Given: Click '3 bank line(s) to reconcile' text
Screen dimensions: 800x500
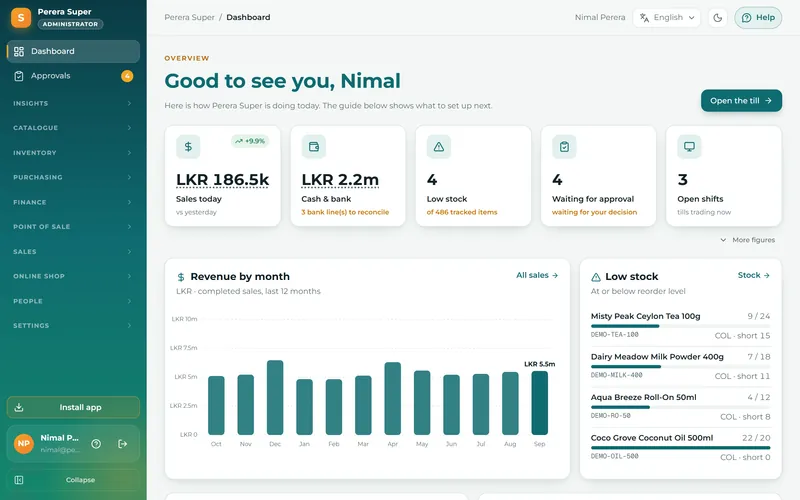Looking at the screenshot, I should [345, 212].
